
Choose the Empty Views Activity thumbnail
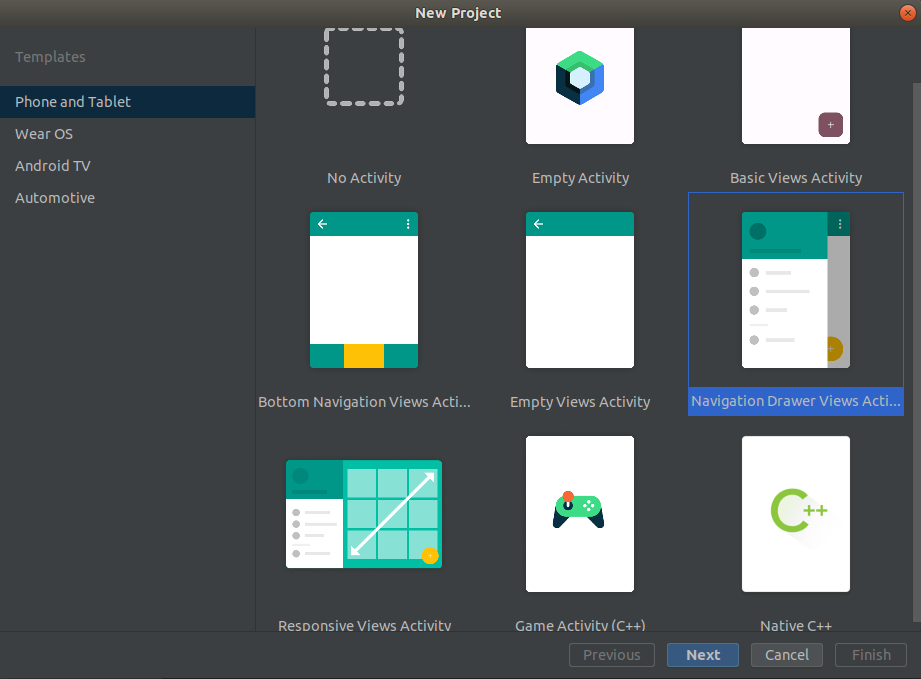pyautogui.click(x=580, y=290)
